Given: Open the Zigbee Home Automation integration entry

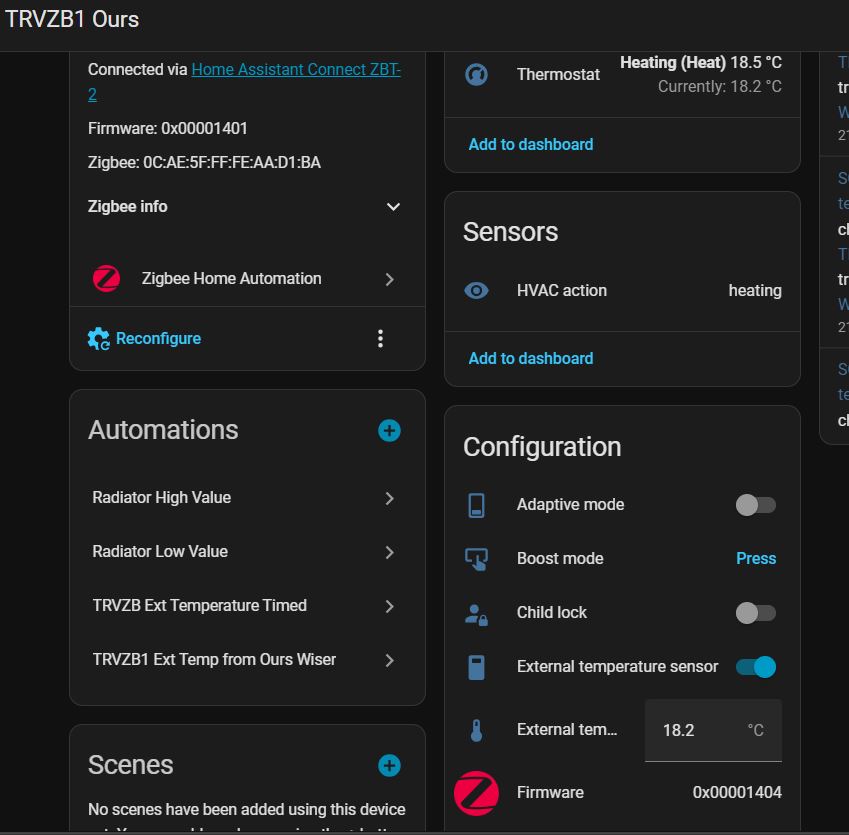Looking at the screenshot, I should click(x=245, y=279).
